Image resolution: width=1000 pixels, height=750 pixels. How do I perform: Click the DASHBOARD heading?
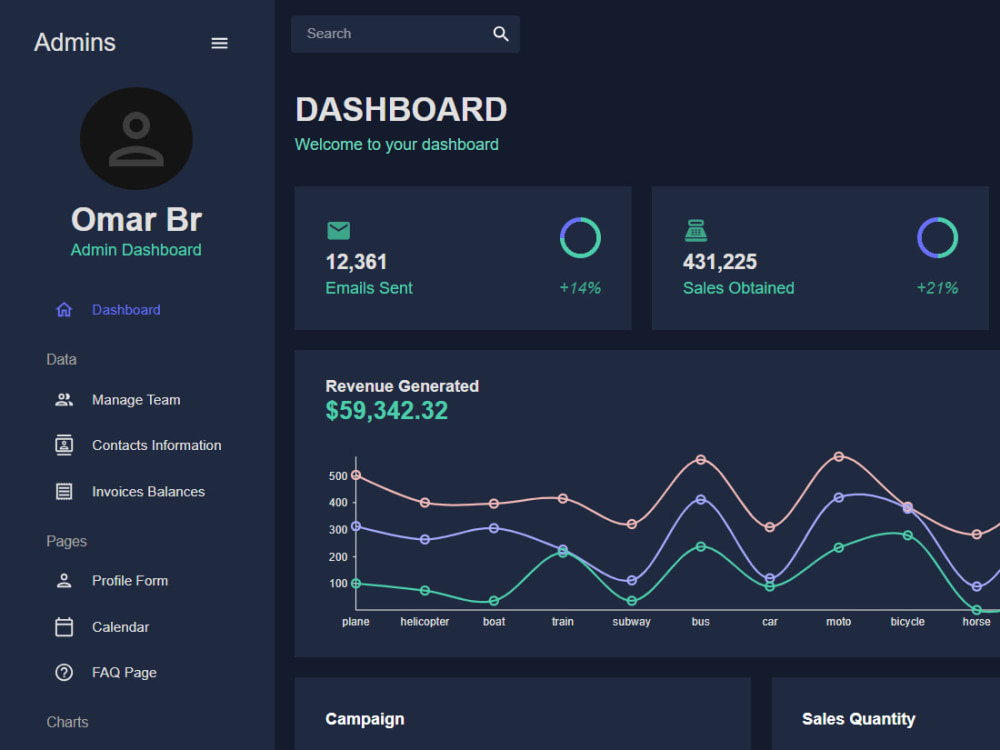401,110
